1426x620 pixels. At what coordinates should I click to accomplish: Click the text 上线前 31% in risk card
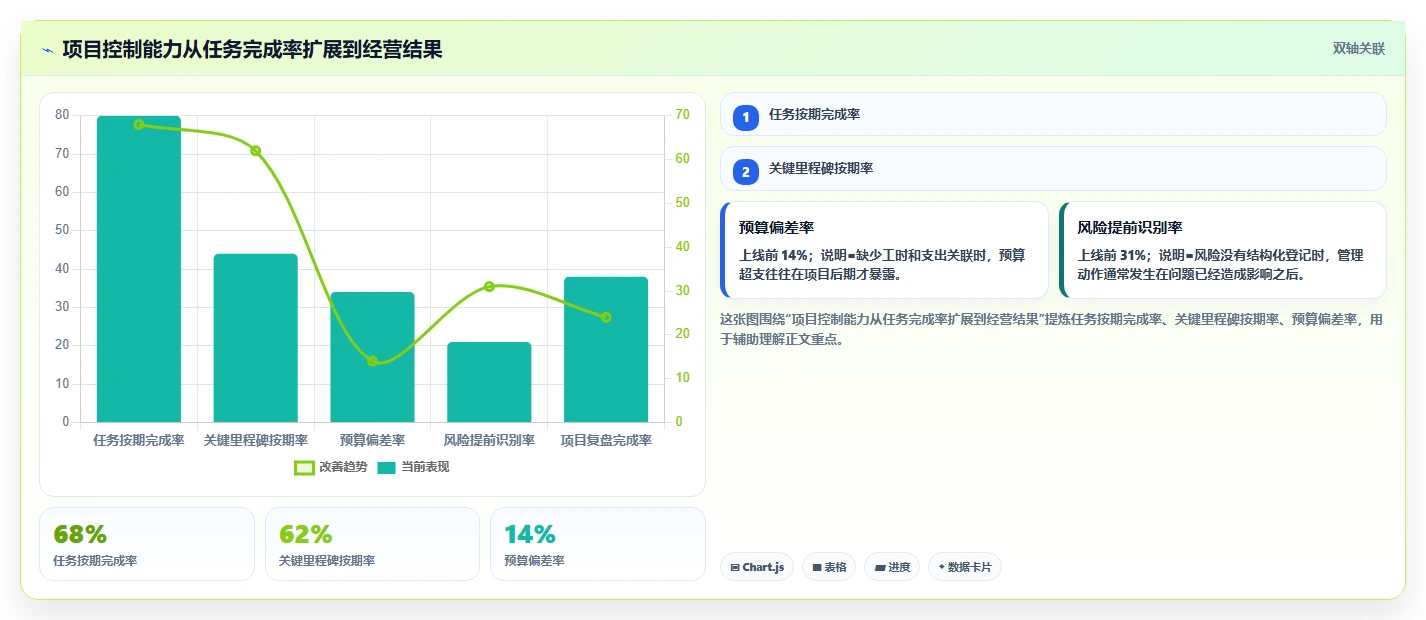[1113, 255]
